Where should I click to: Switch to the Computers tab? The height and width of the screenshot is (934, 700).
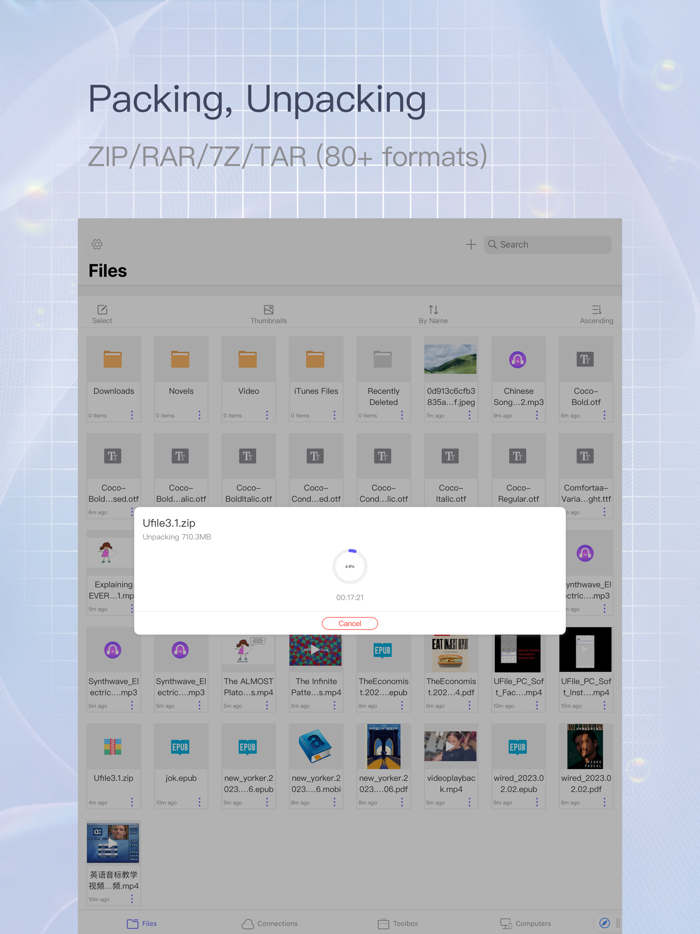point(525,923)
